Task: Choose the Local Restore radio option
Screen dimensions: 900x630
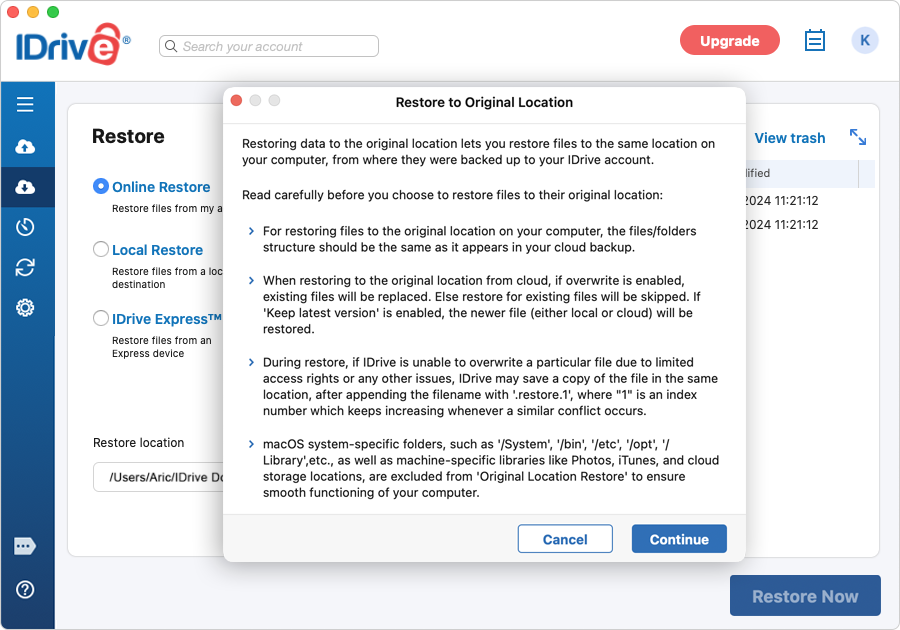Action: 101,249
